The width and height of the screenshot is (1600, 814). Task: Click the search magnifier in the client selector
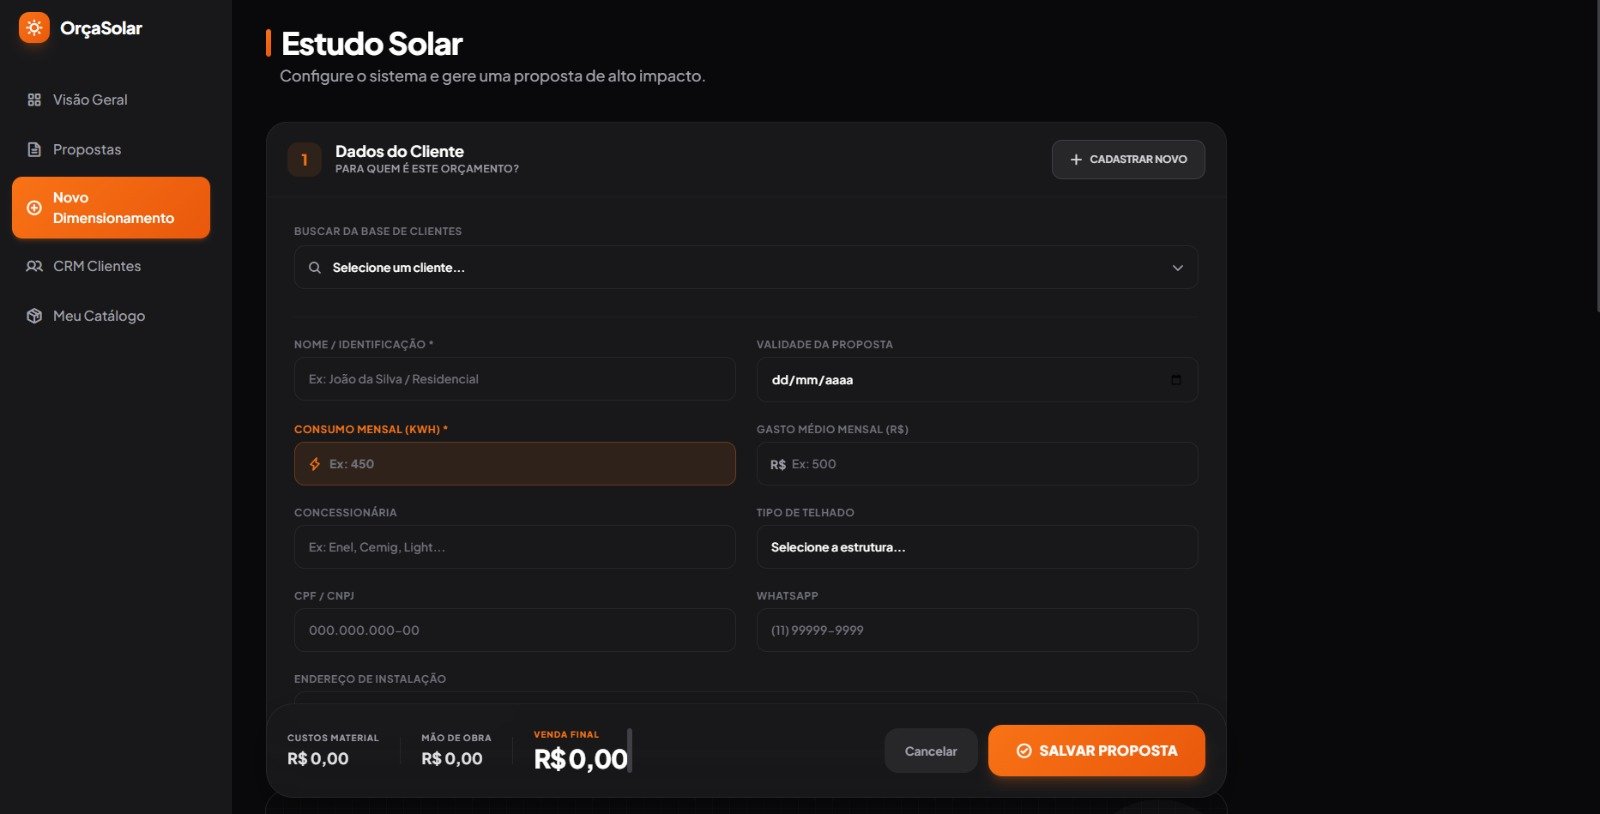[x=314, y=267]
